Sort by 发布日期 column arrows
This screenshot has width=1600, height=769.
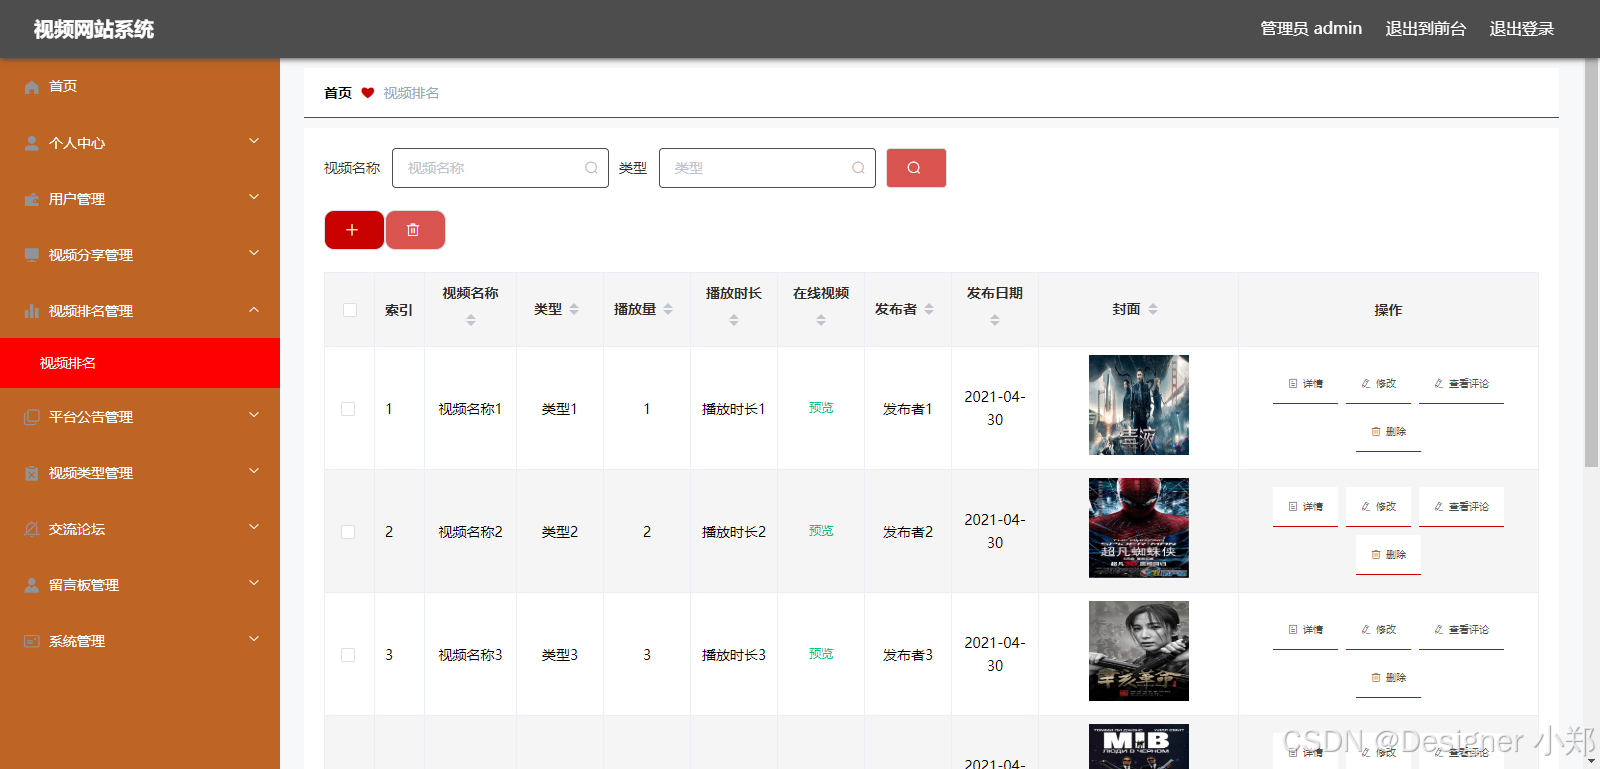(995, 320)
